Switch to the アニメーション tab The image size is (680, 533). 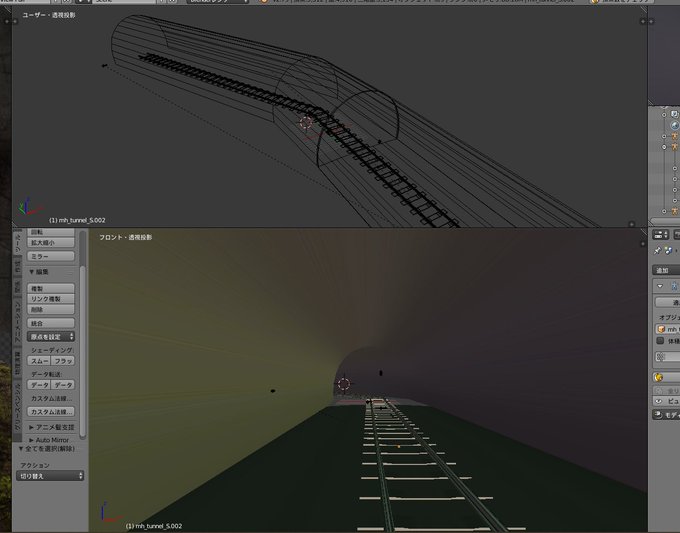point(17,321)
